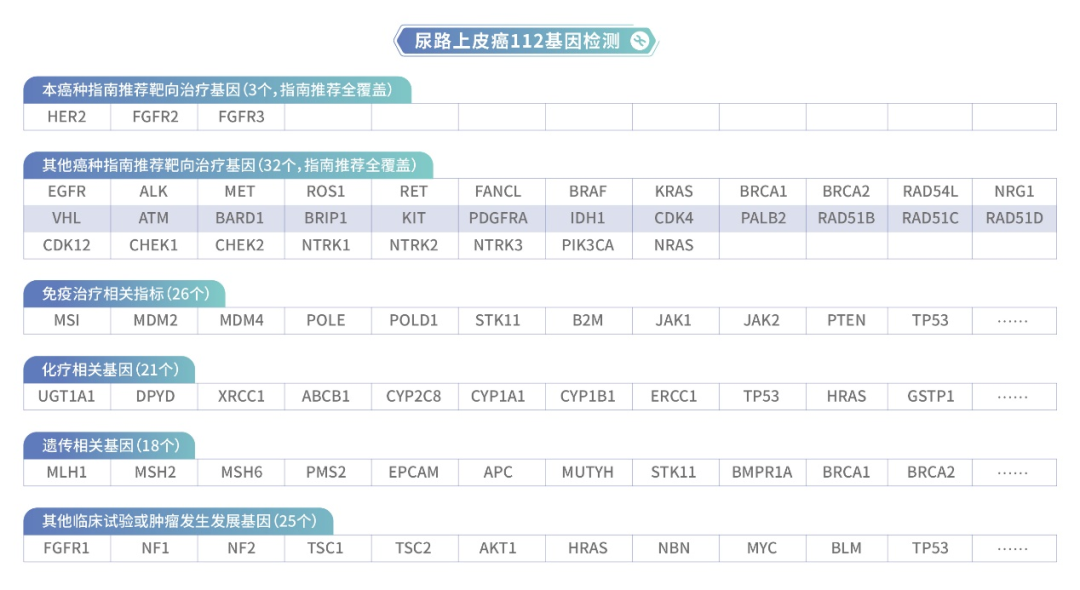The width and height of the screenshot is (1080, 590).
Task: Click the MDM4 cell
Action: 241,321
